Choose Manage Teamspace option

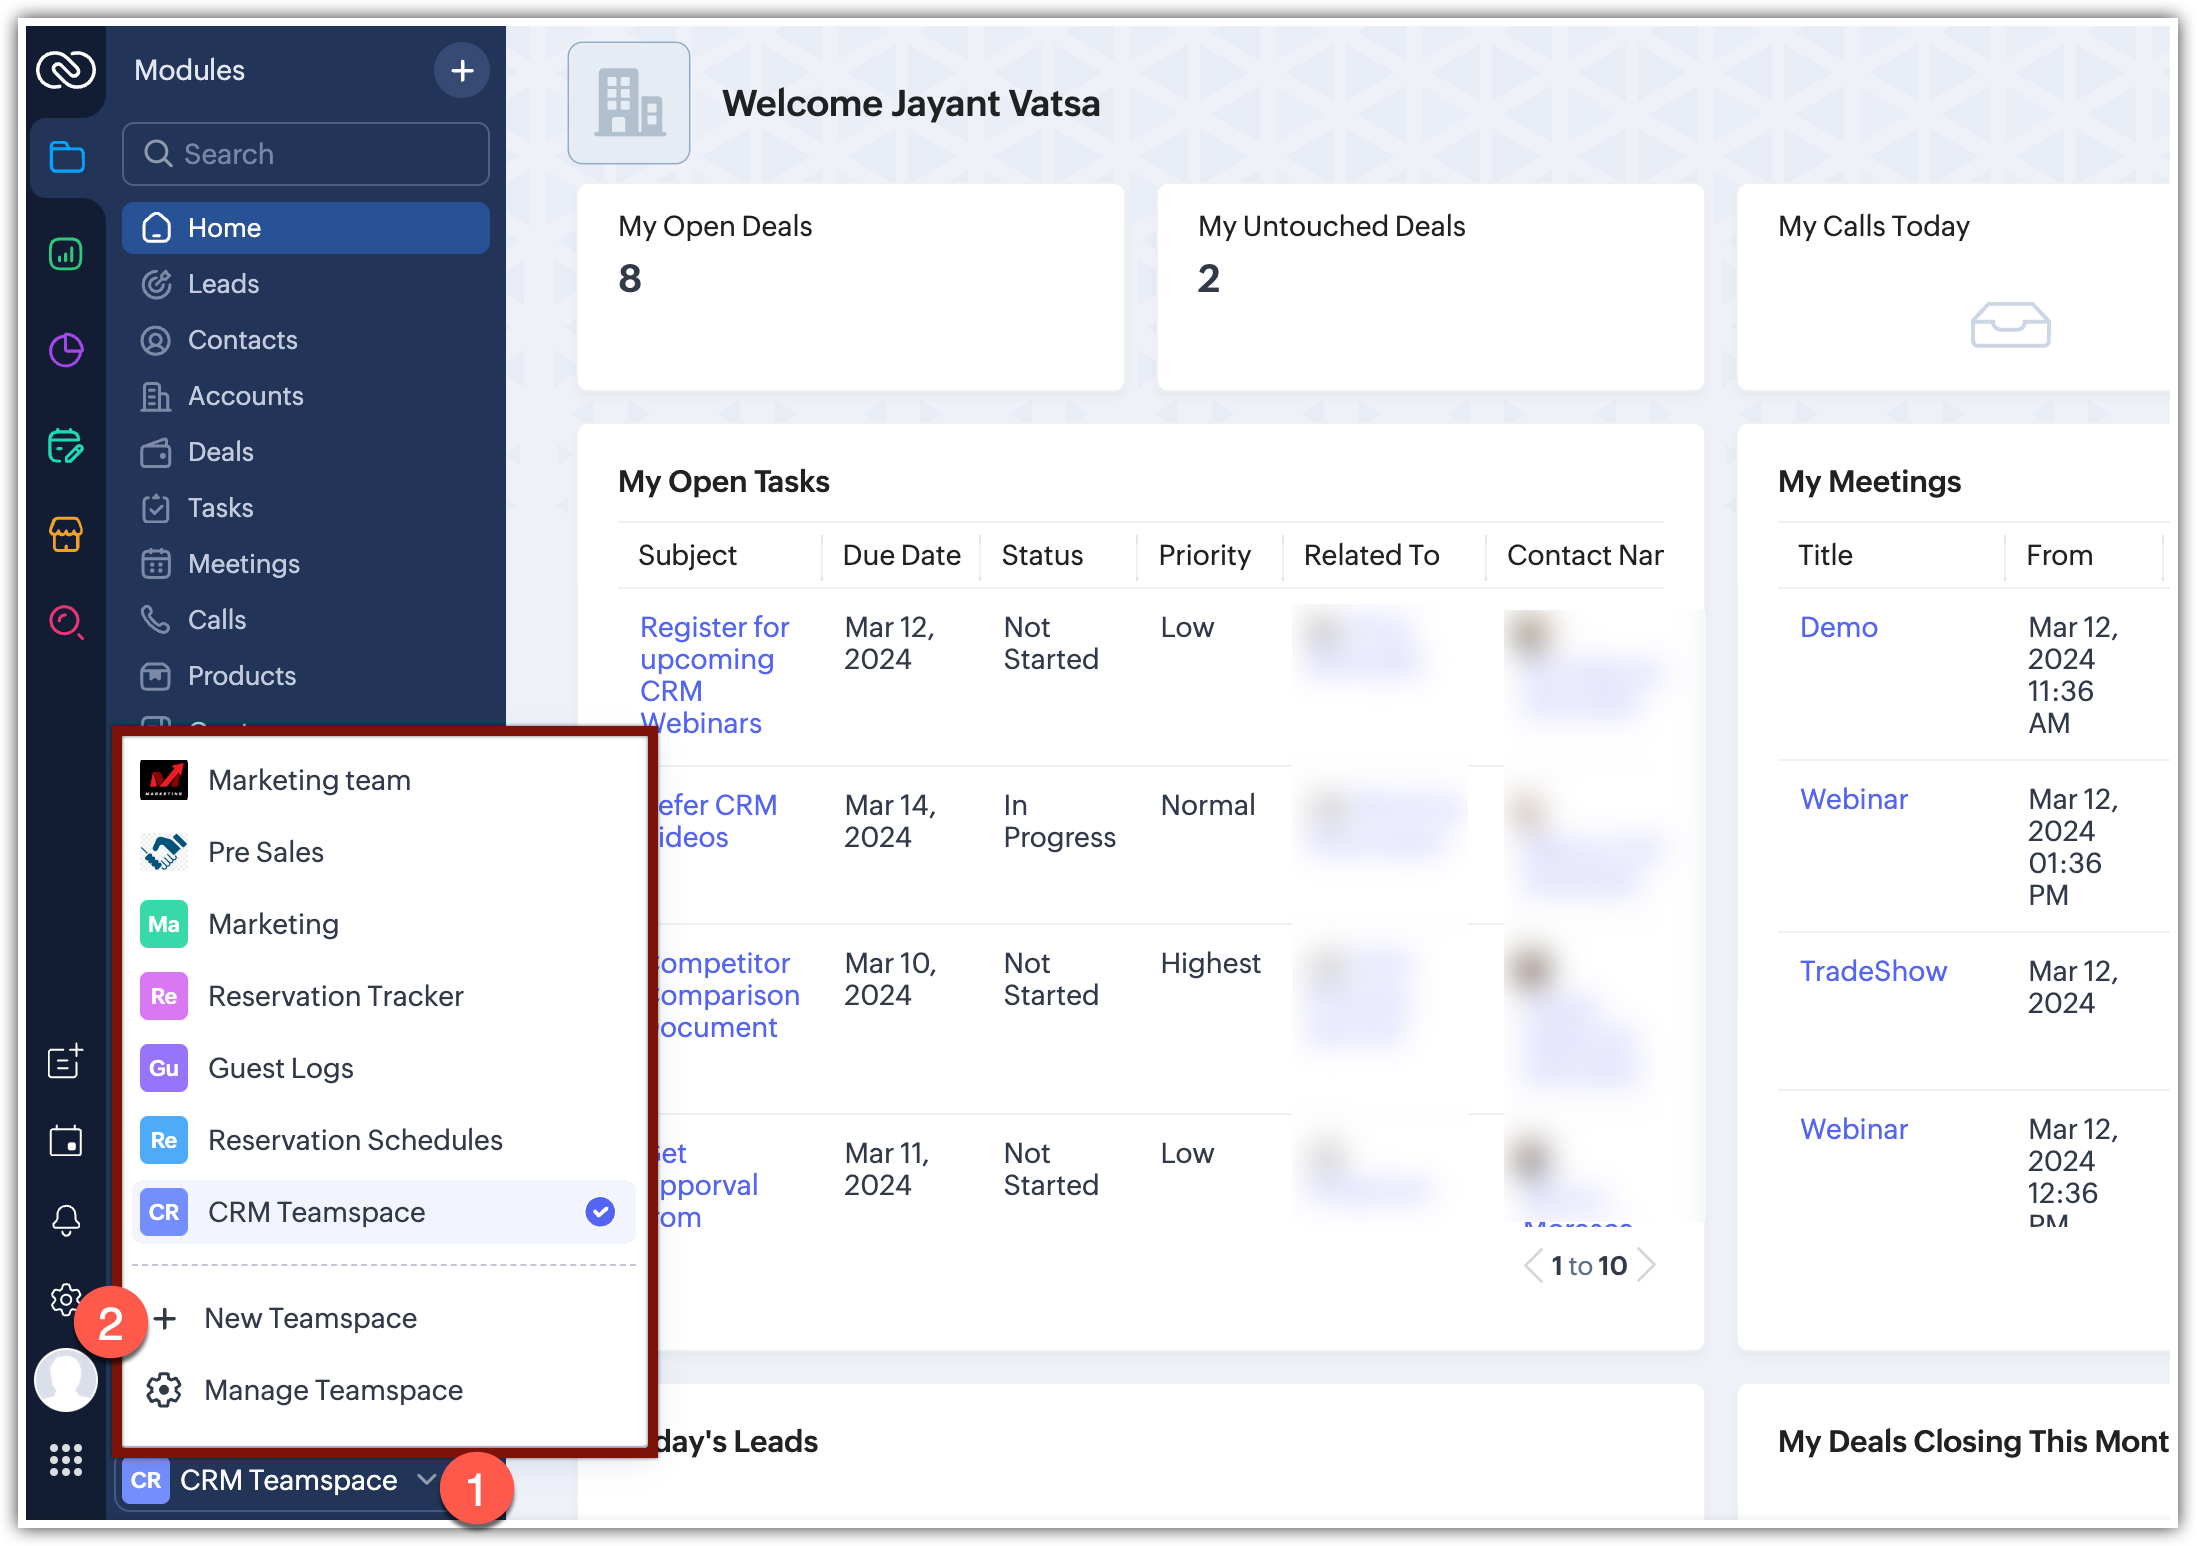[333, 1390]
